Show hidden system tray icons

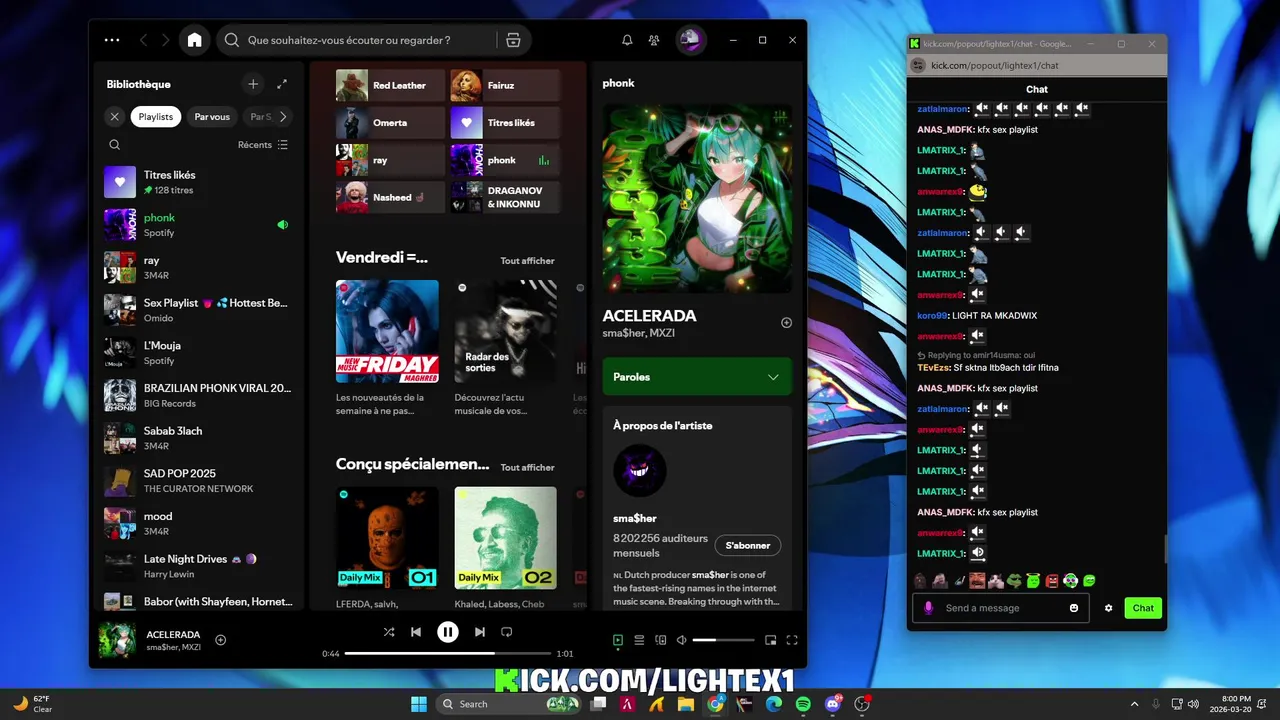click(1134, 704)
